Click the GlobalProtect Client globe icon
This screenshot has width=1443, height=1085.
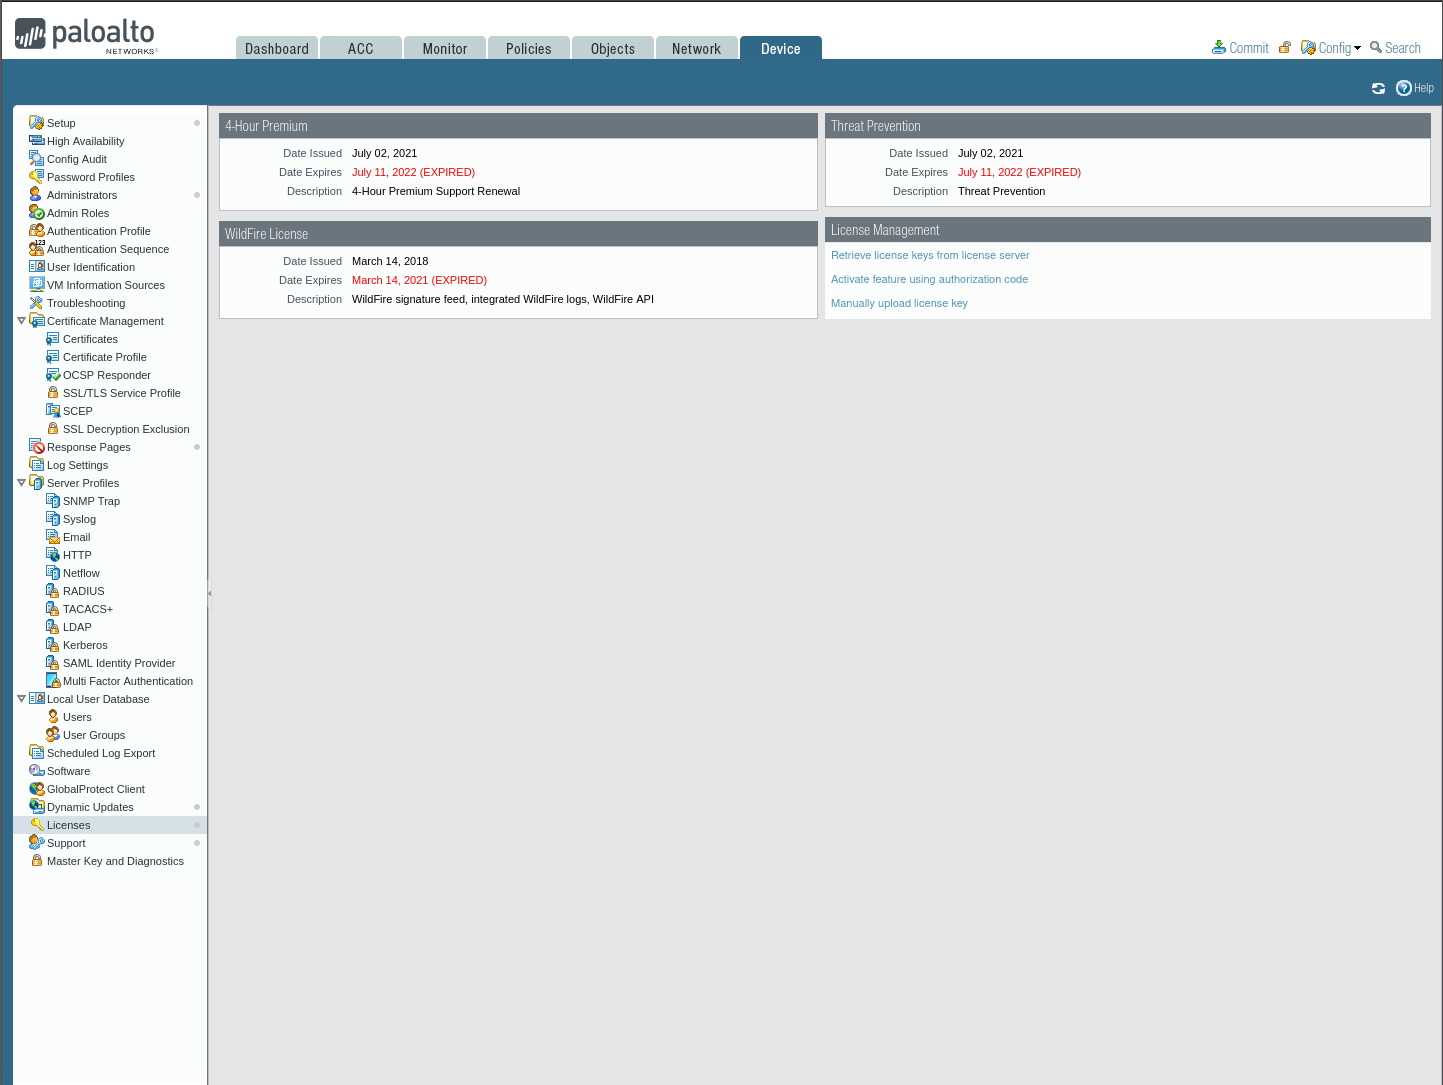pyautogui.click(x=36, y=789)
